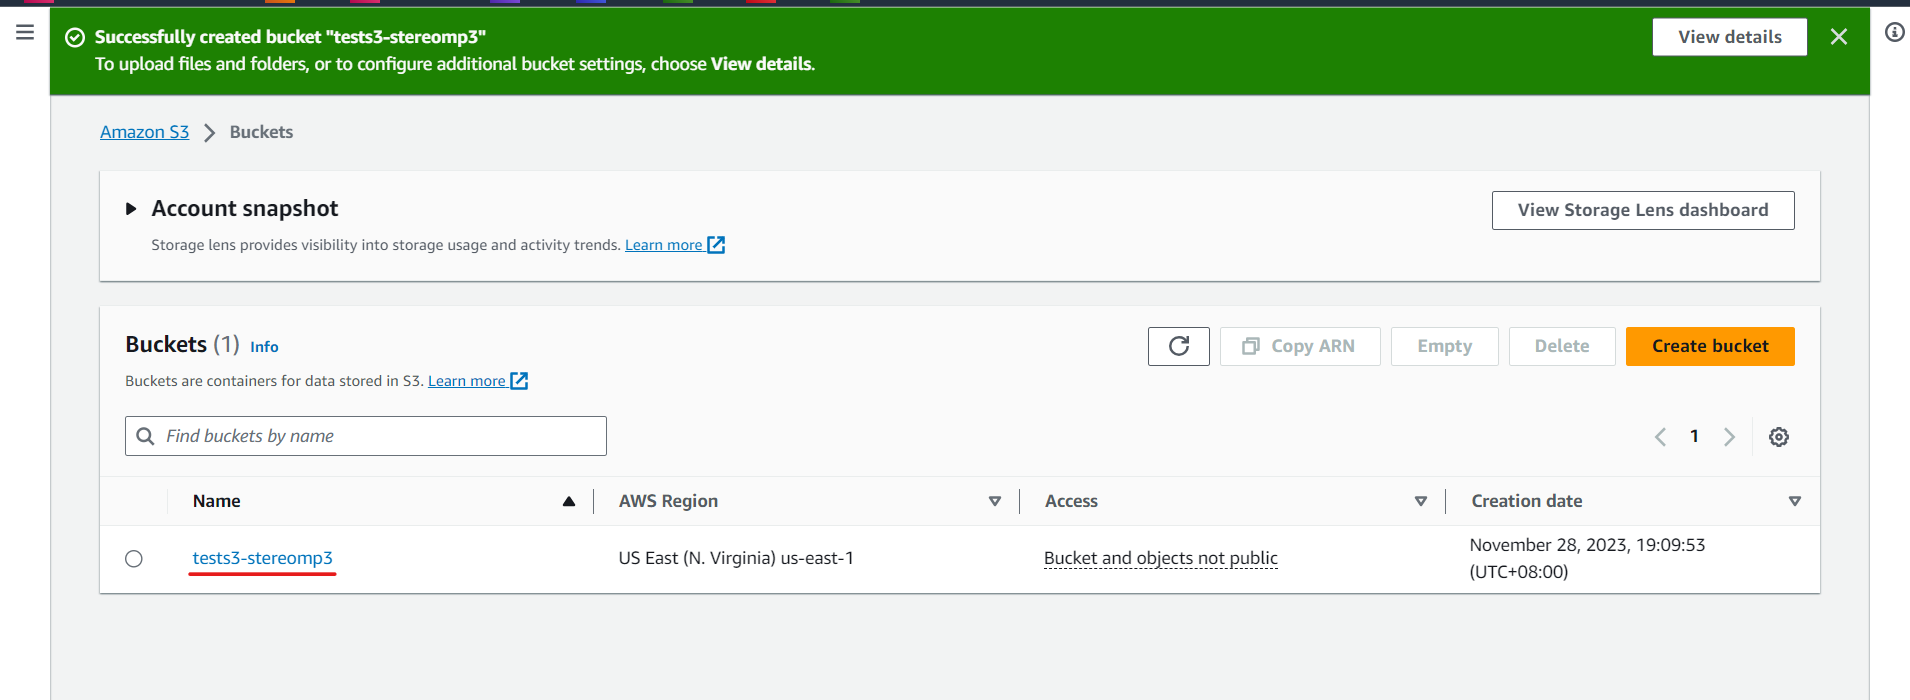This screenshot has height=700, width=1910.
Task: Click the Buckets breadcrumb text
Action: tap(261, 132)
